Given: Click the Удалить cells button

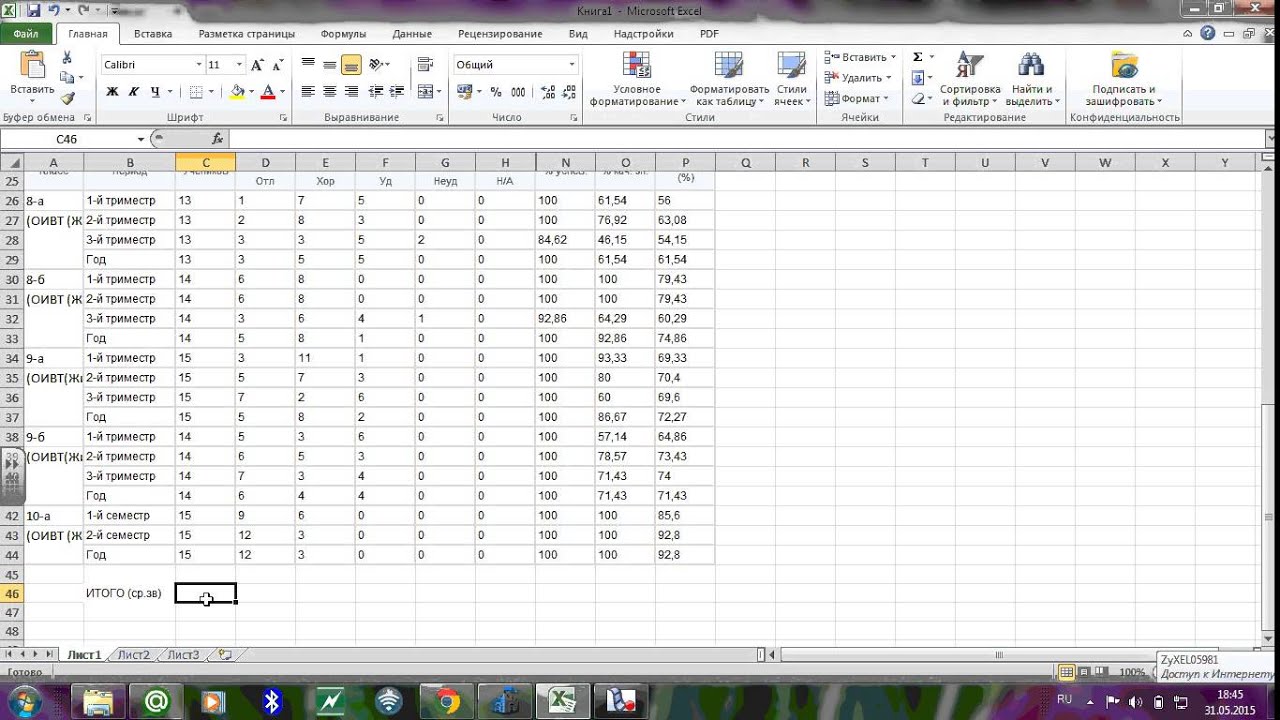Looking at the screenshot, I should (x=857, y=77).
